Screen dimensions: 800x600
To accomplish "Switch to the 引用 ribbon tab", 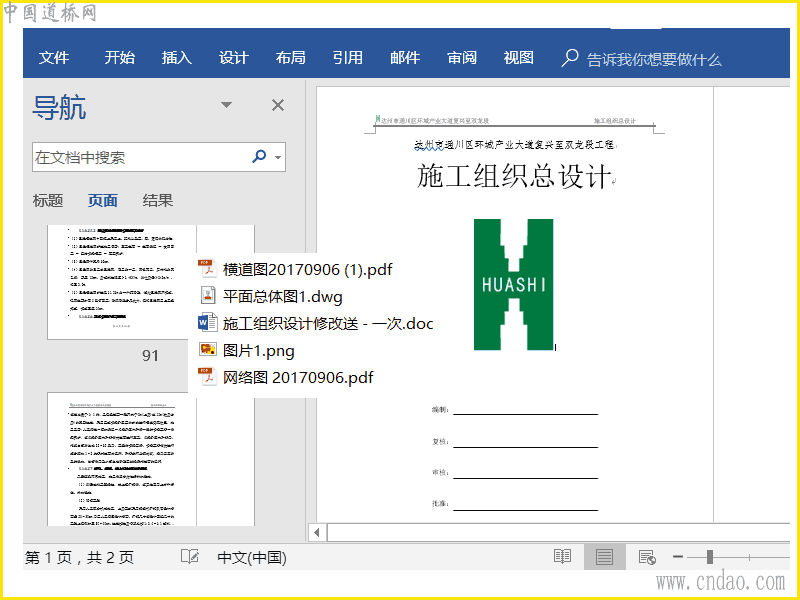I will pyautogui.click(x=347, y=57).
